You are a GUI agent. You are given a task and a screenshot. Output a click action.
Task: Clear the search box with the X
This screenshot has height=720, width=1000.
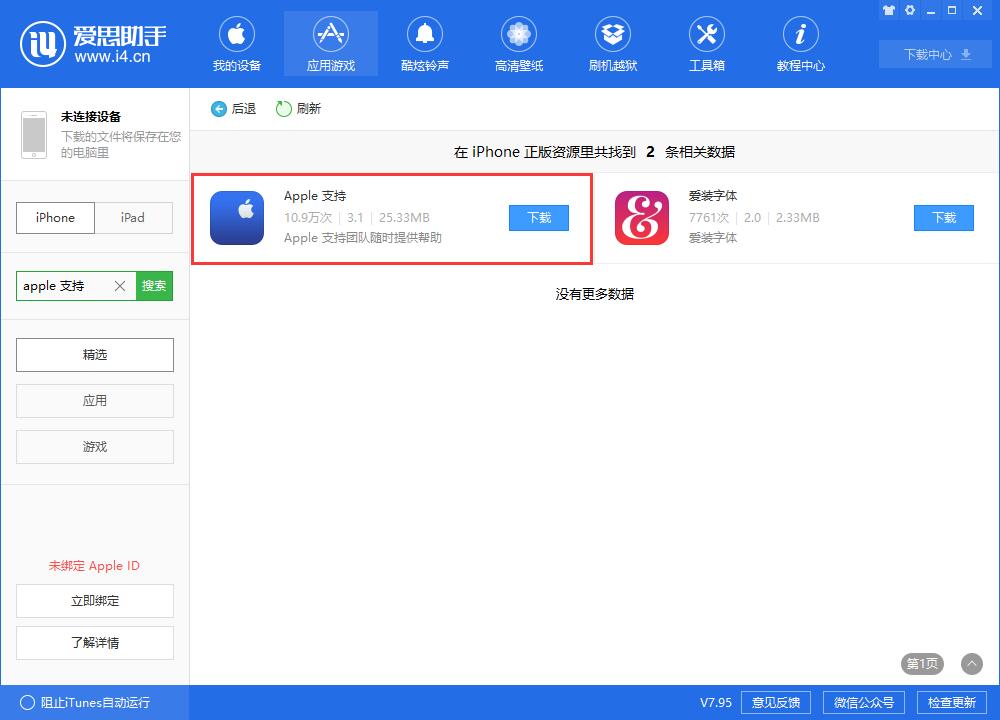(119, 286)
